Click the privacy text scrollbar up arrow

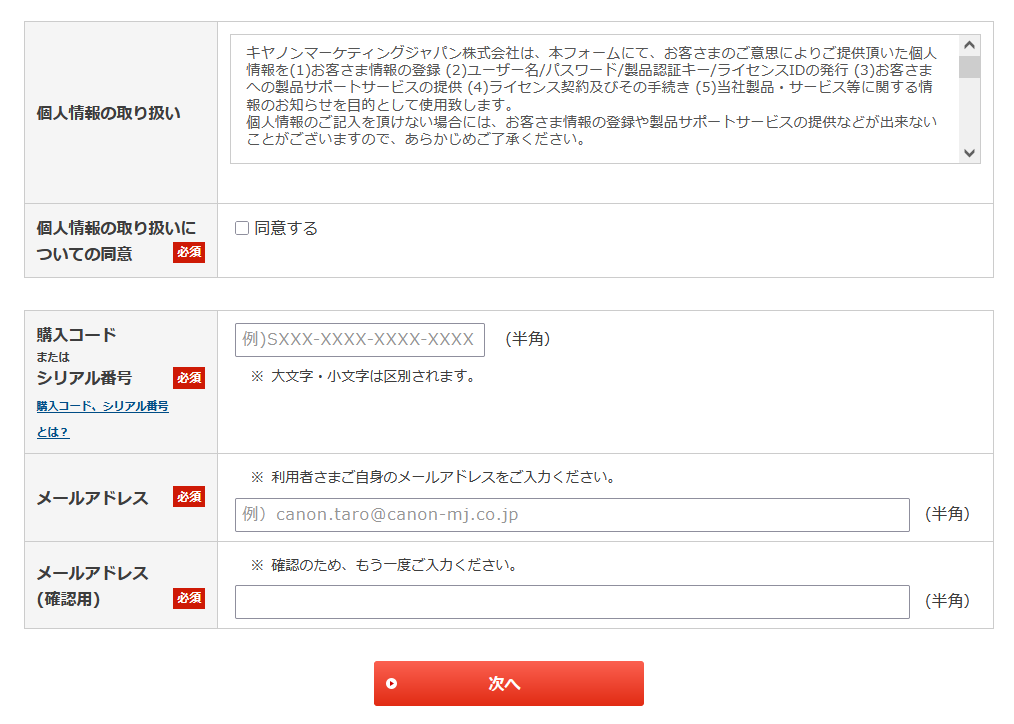click(x=969, y=45)
